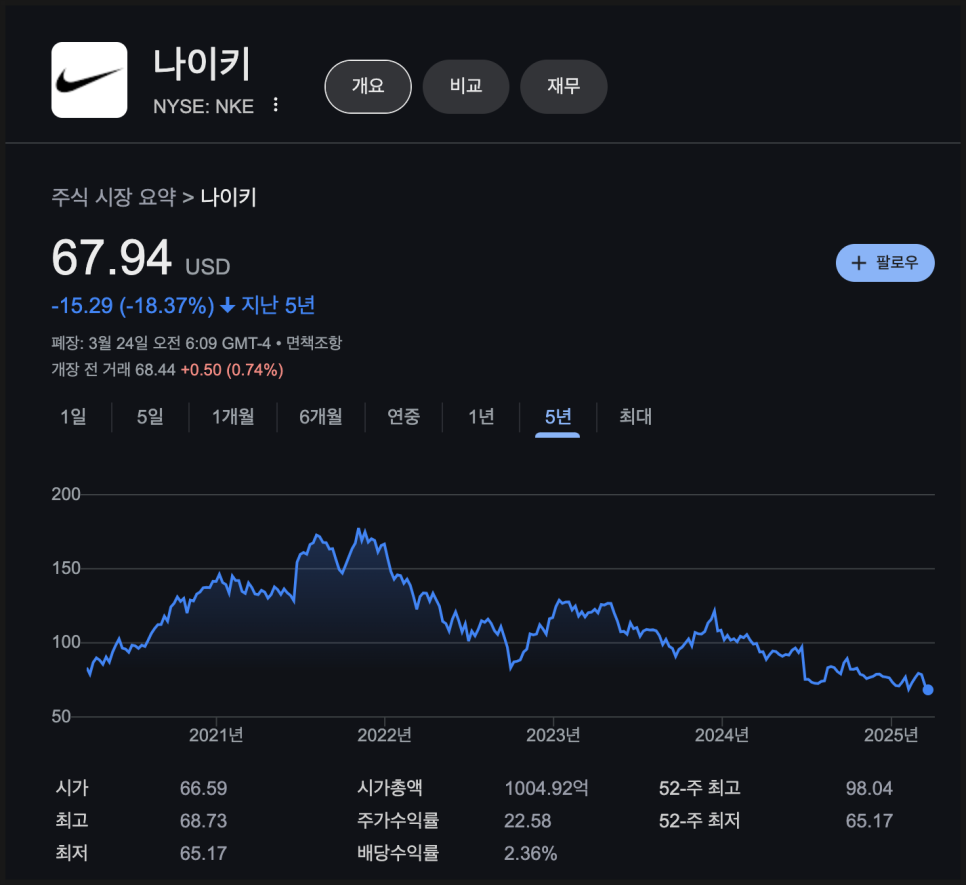Select the 5일 chart range

pos(150,417)
